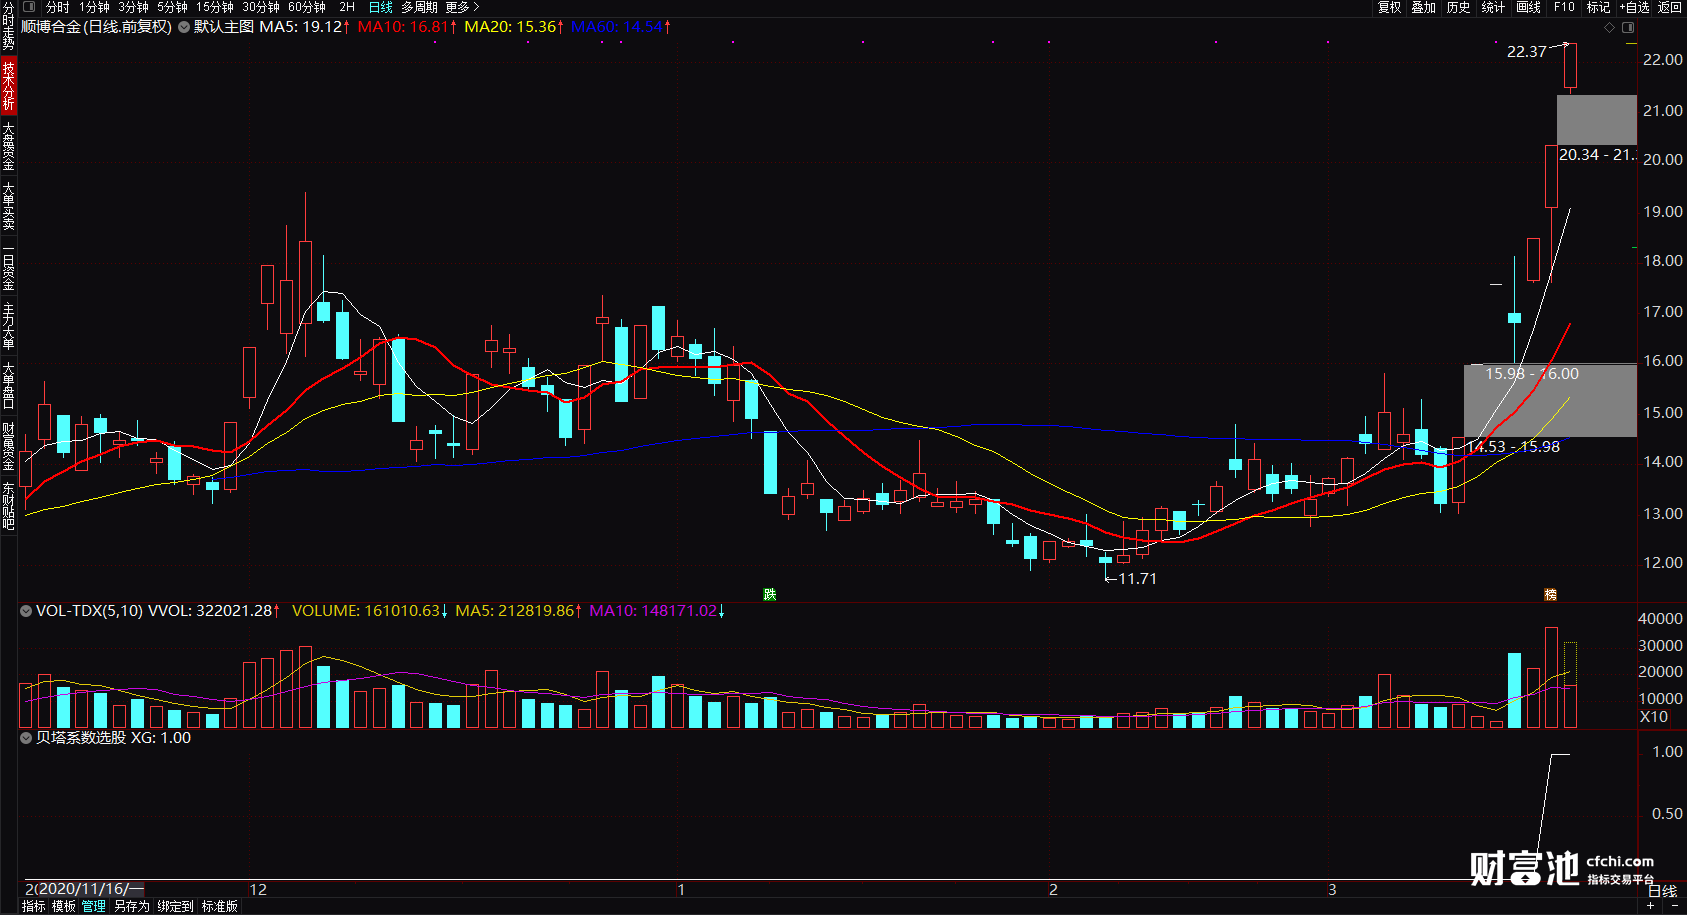Image resolution: width=1687 pixels, height=915 pixels.
Task: Open VOL-TDX indicator dropdown arrow
Action: pyautogui.click(x=26, y=610)
